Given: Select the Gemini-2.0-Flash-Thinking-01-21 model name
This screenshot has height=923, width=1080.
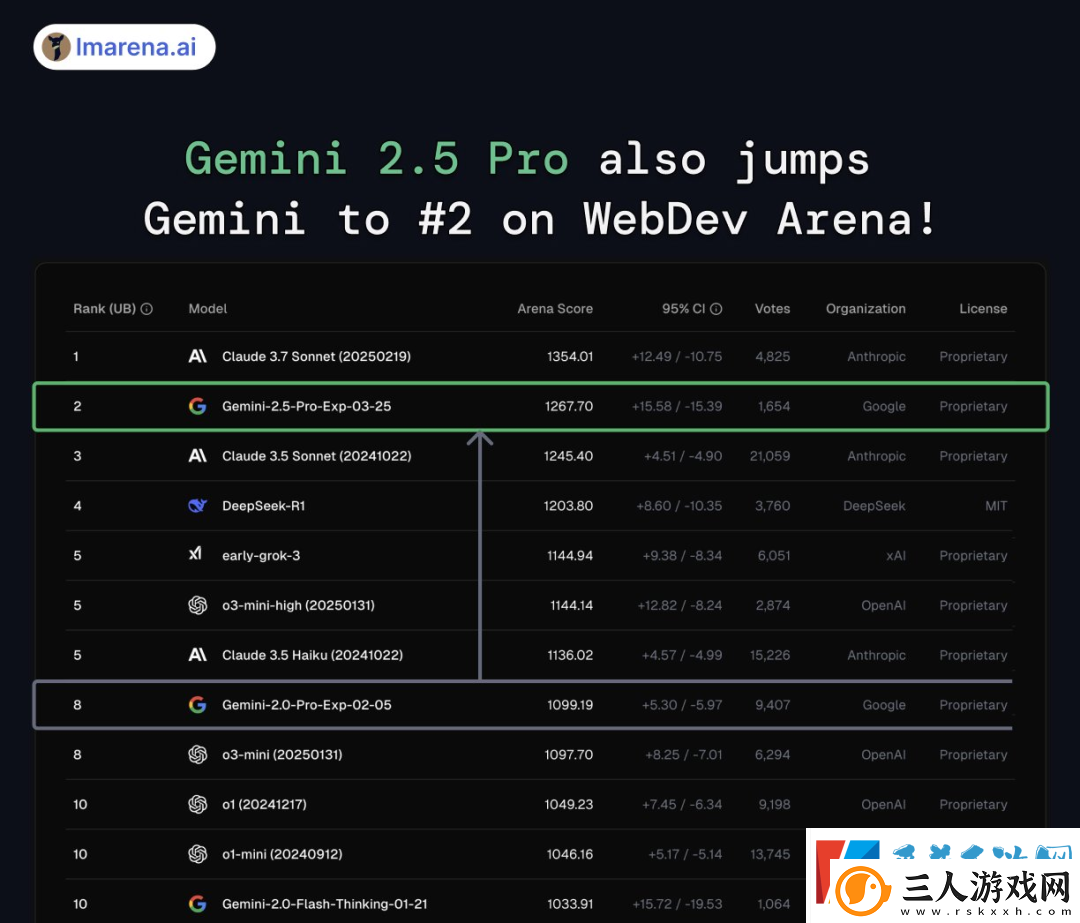Looking at the screenshot, I should click(324, 904).
